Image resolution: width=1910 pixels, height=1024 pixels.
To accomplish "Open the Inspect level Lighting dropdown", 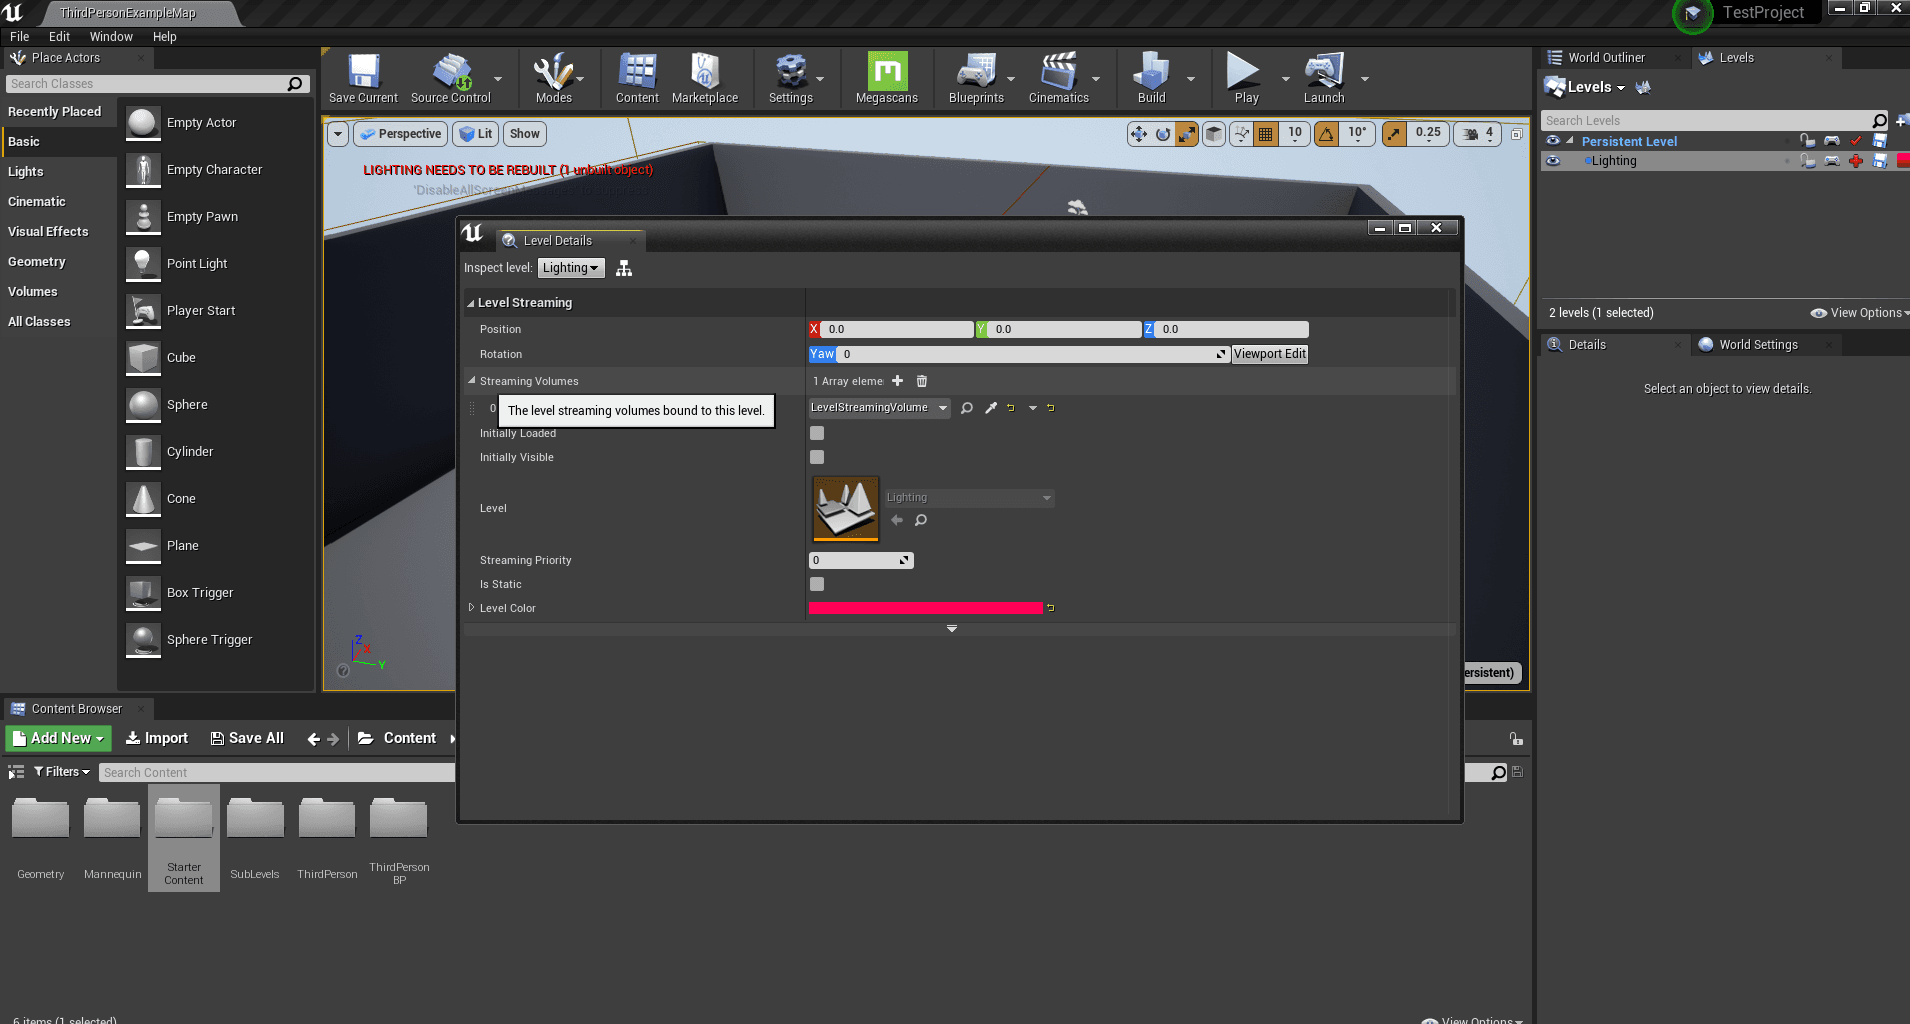I will click(x=571, y=268).
